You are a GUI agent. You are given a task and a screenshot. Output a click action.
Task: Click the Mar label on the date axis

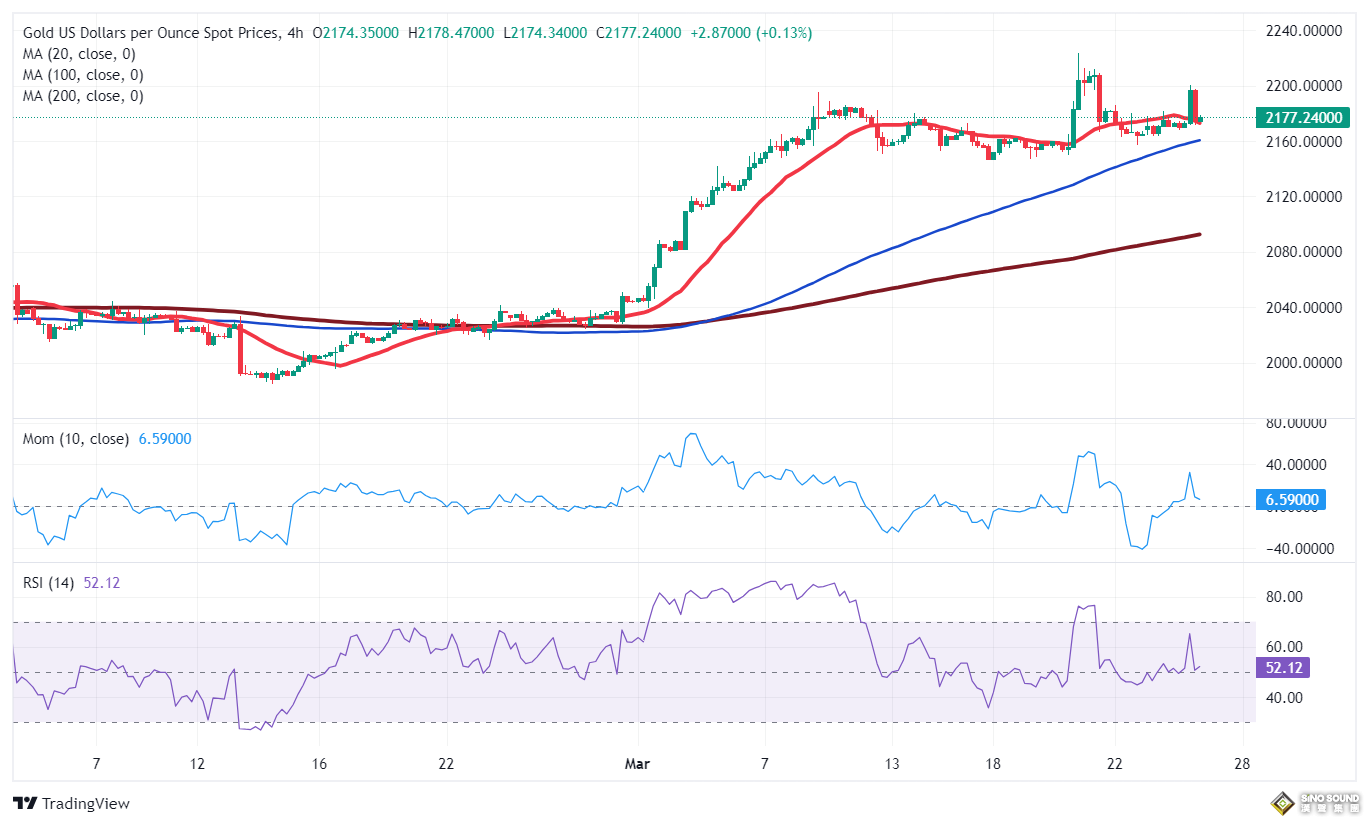point(636,763)
